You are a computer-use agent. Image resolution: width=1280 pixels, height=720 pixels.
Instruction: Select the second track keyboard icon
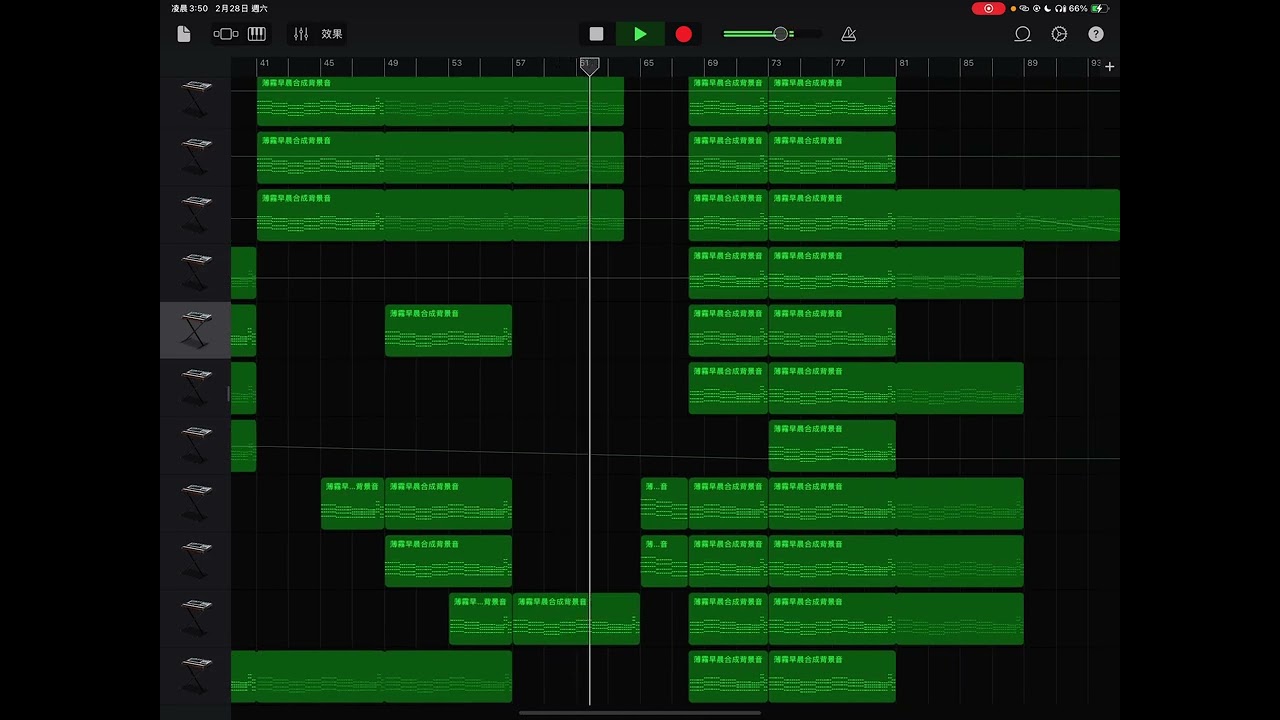[196, 158]
